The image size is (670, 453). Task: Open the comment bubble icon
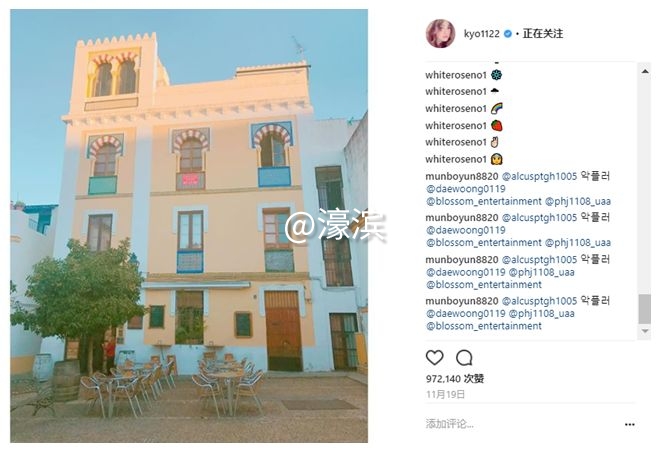[x=464, y=358]
